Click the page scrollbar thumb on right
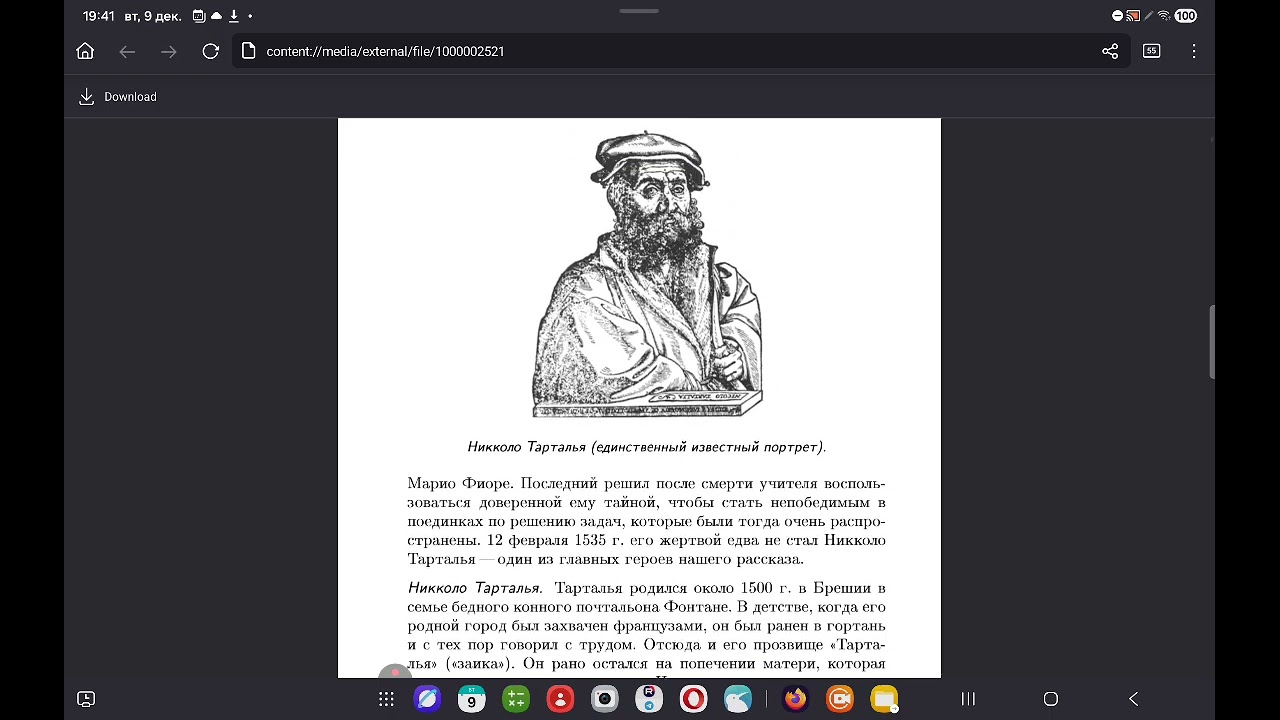 pyautogui.click(x=1212, y=342)
